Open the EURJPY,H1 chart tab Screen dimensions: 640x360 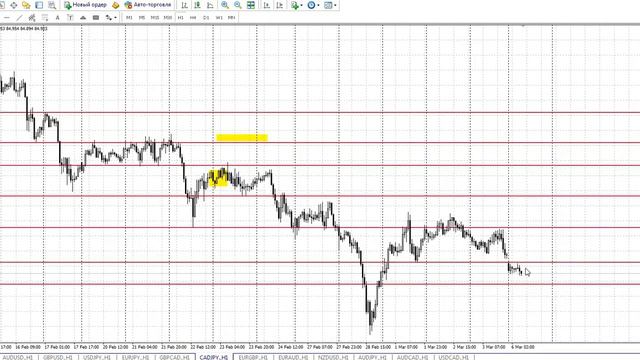pyautogui.click(x=136, y=357)
